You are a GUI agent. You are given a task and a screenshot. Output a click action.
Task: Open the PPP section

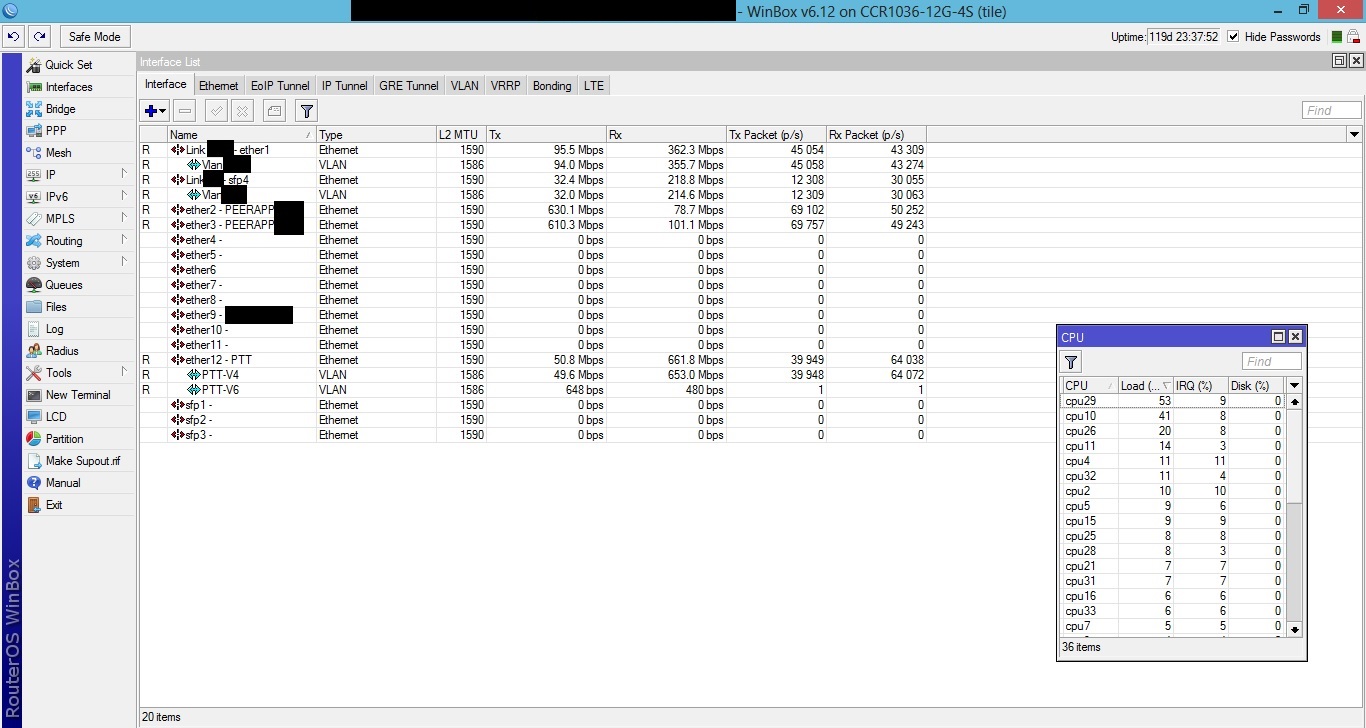click(x=56, y=131)
